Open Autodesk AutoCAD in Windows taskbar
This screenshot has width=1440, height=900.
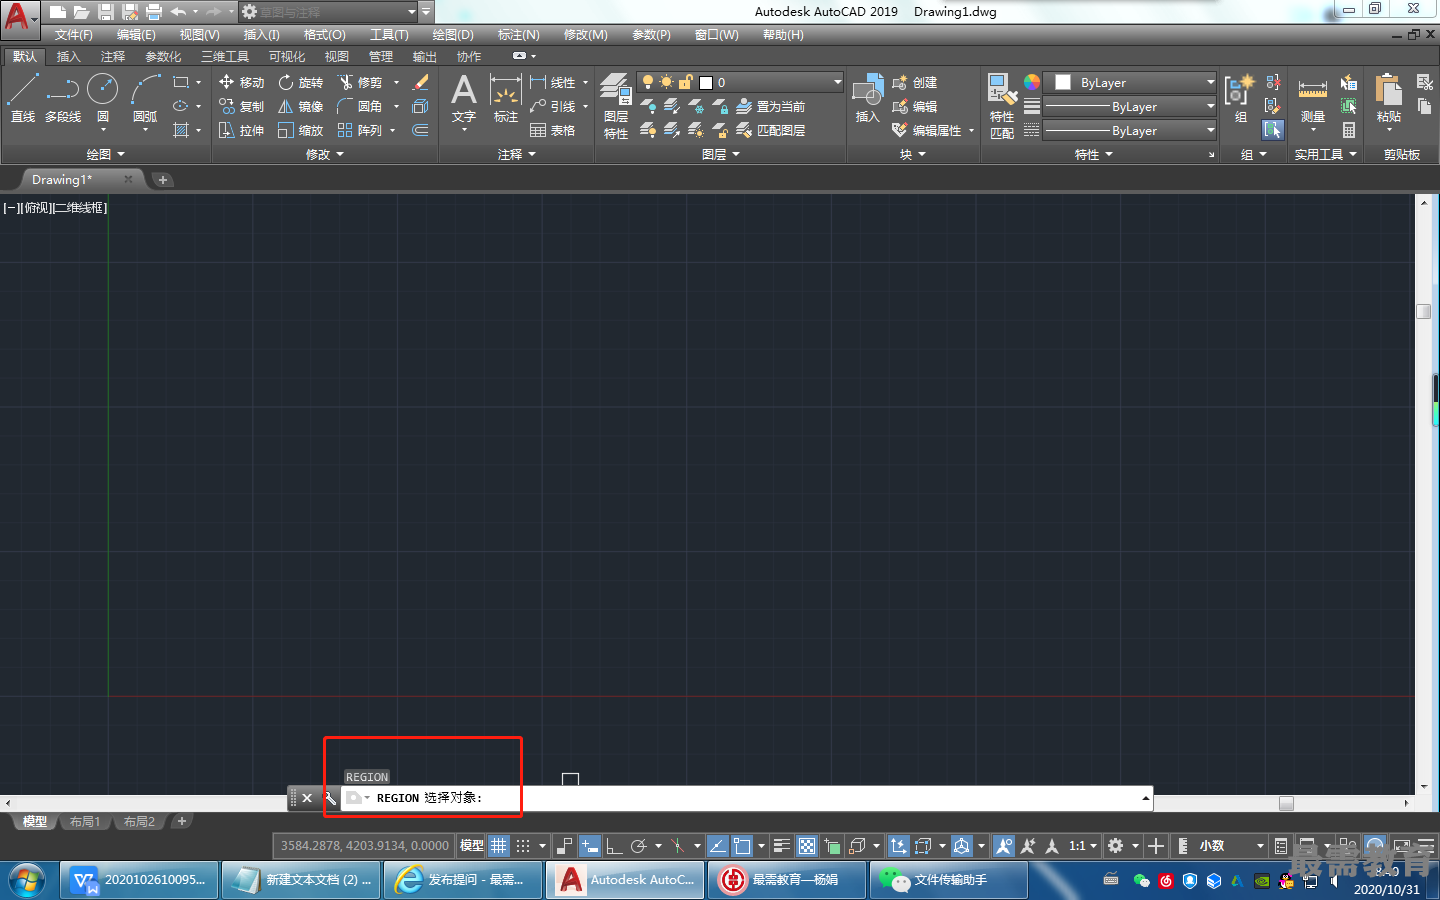click(626, 880)
